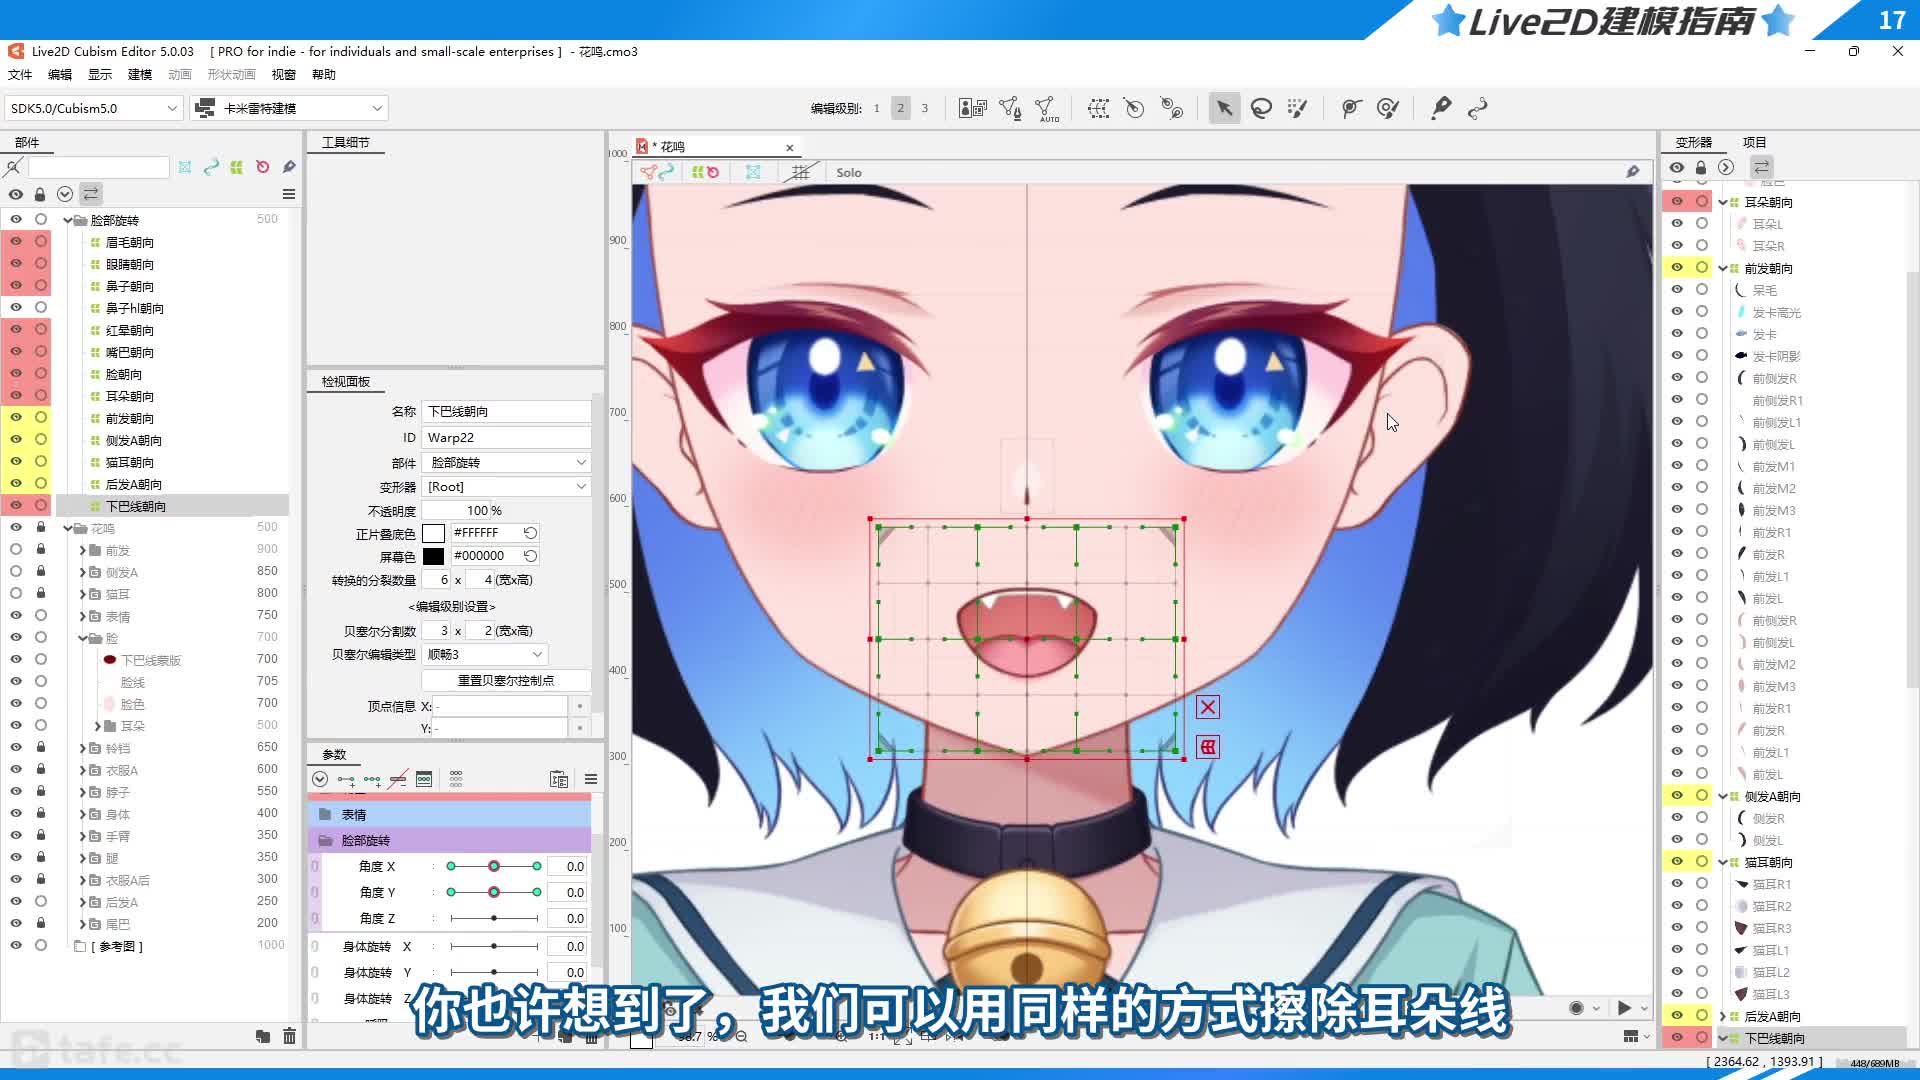Click the red X icon beside warp deformer
The height and width of the screenshot is (1080, 1920).
[x=1208, y=707]
